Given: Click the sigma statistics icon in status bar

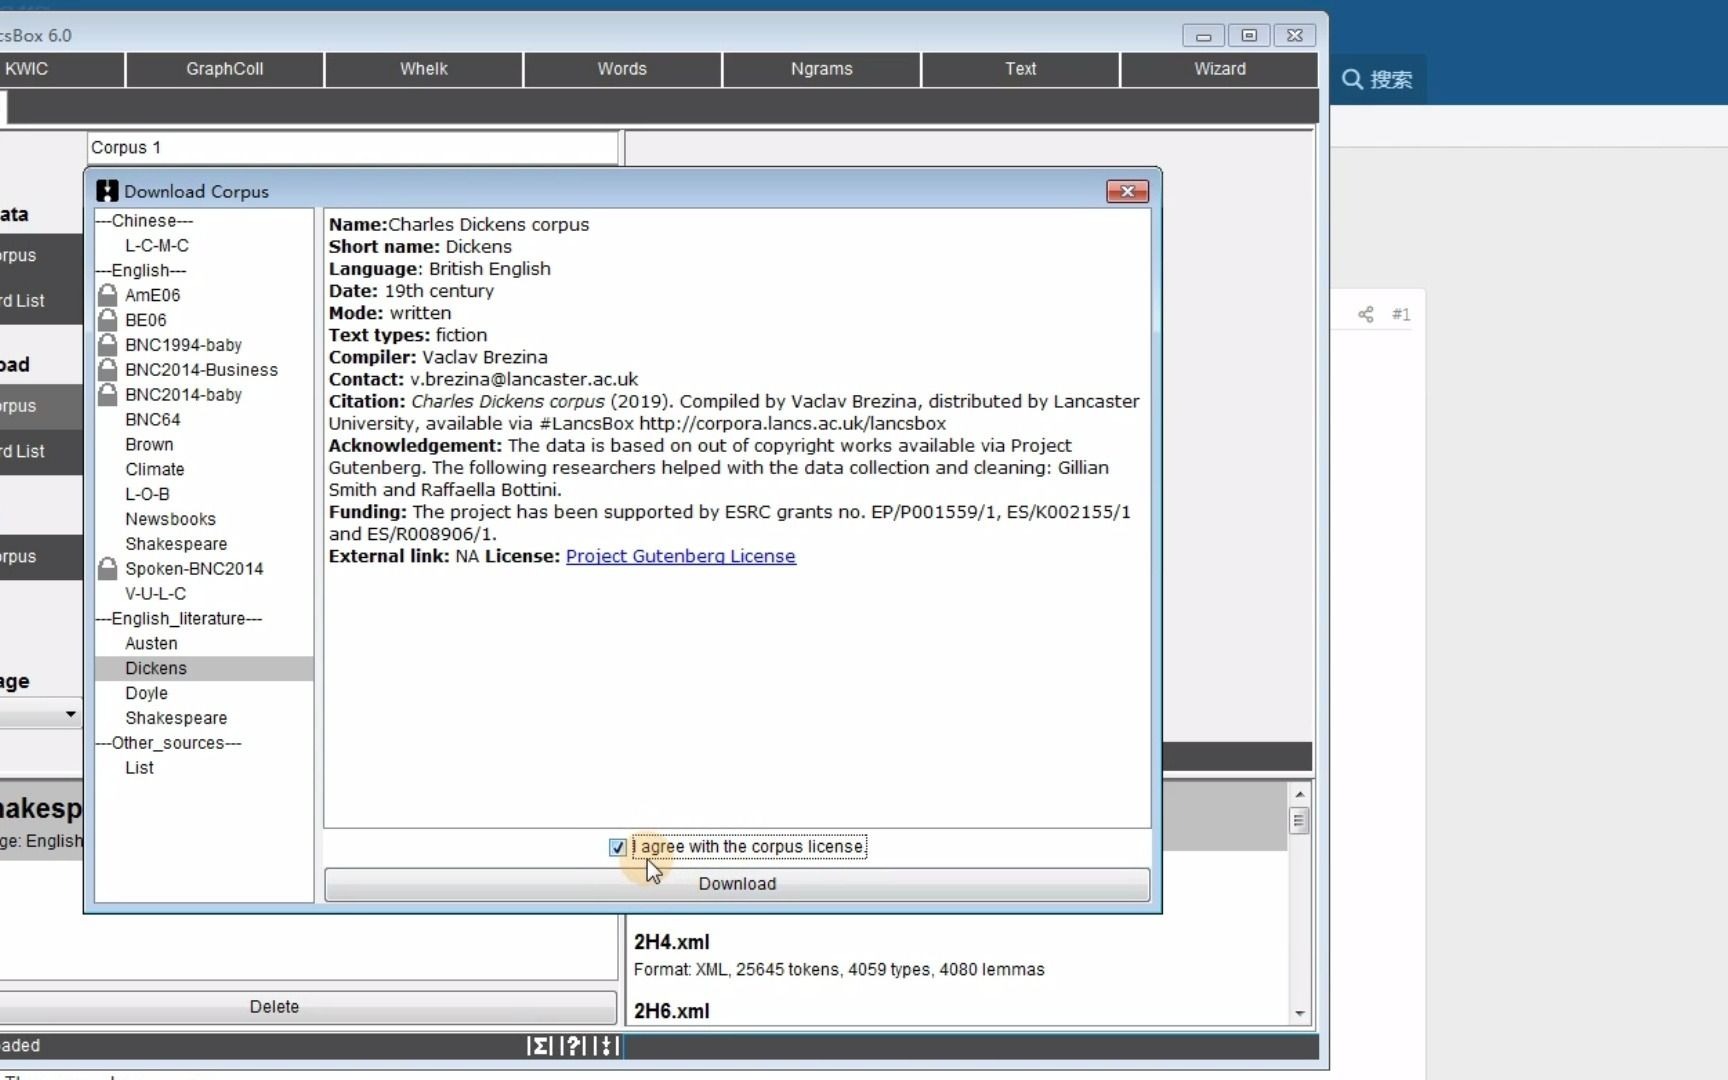Looking at the screenshot, I should [x=540, y=1046].
